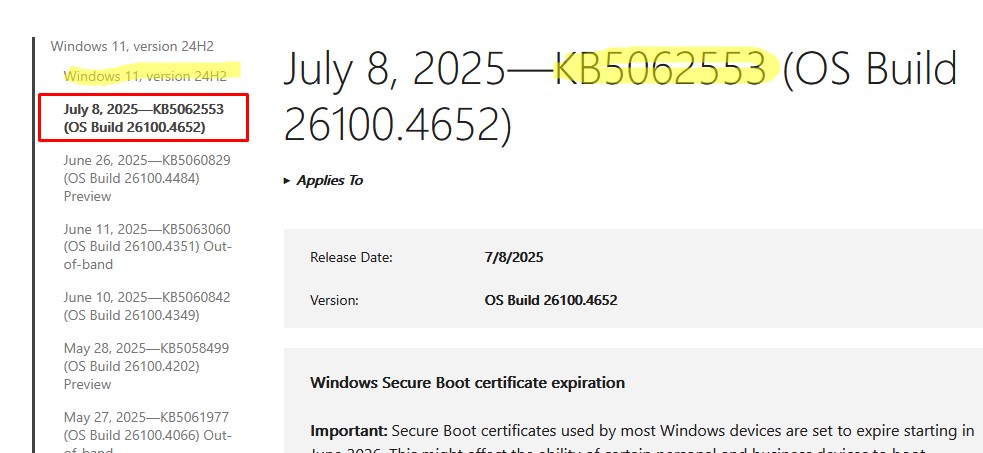The width and height of the screenshot is (983, 453).
Task: Open the Applies To section label
Action: [x=330, y=180]
